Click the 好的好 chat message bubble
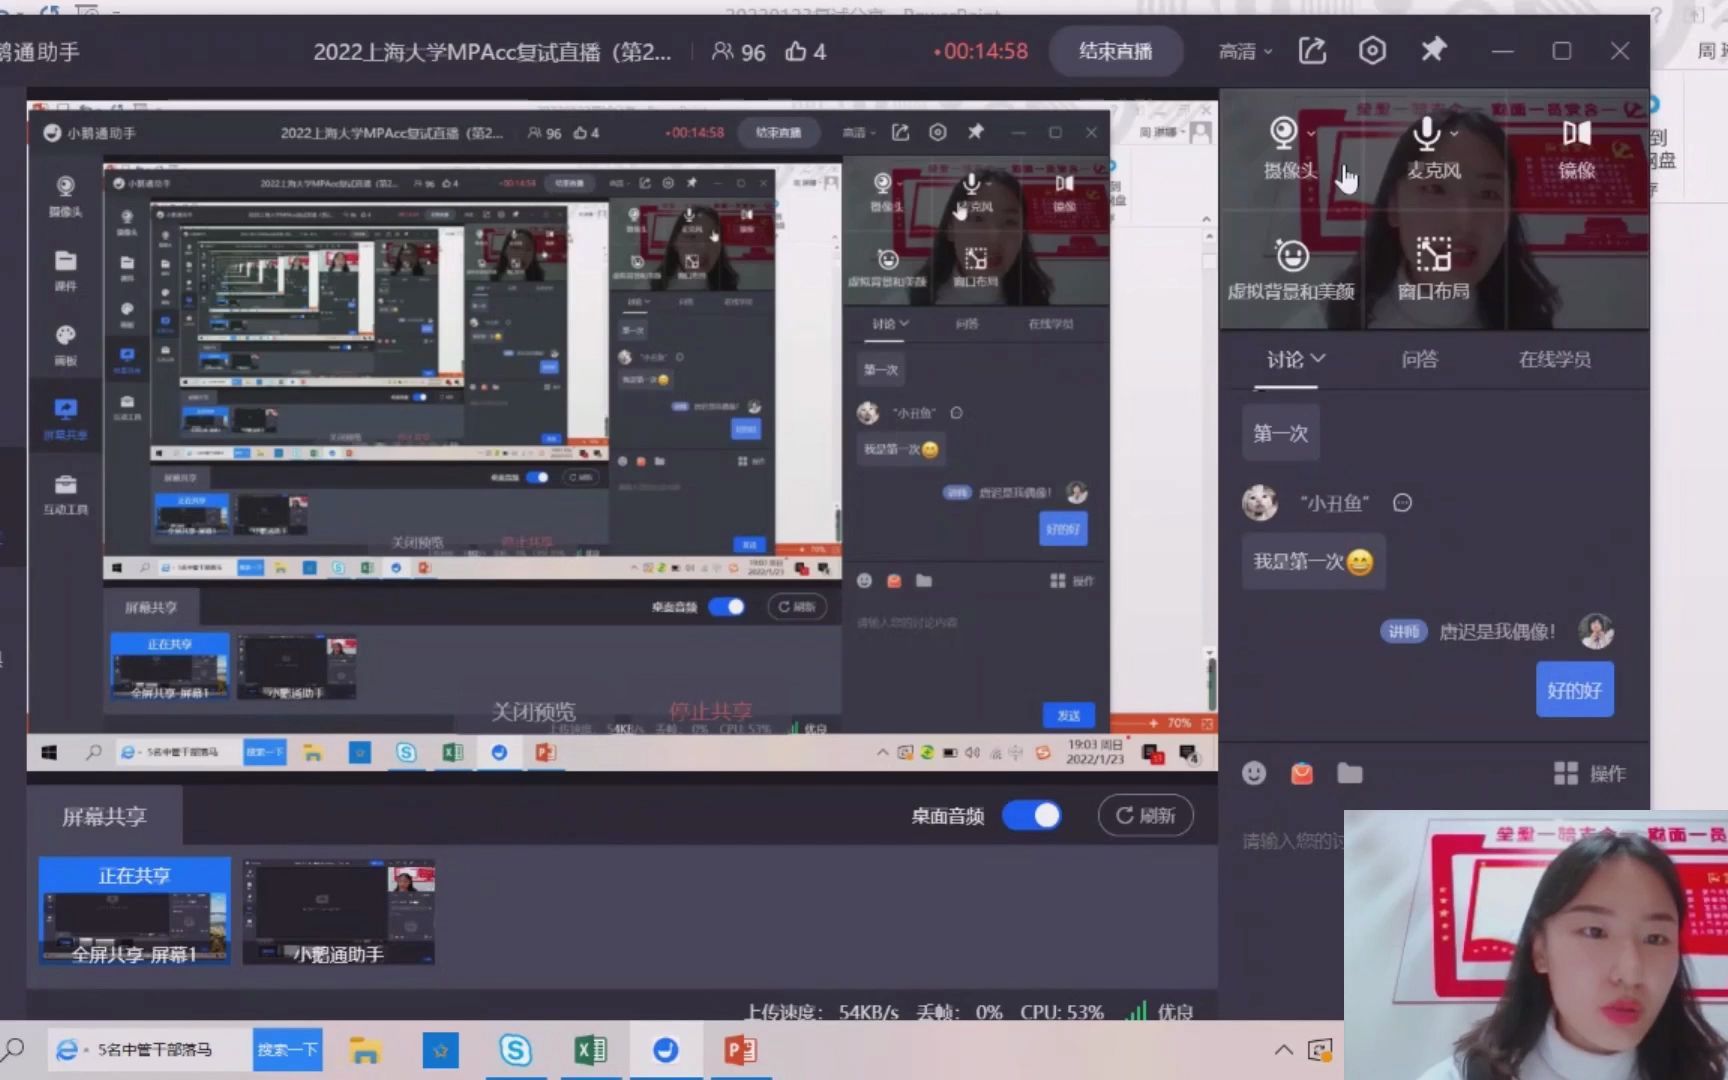1728x1080 pixels. 1574,690
